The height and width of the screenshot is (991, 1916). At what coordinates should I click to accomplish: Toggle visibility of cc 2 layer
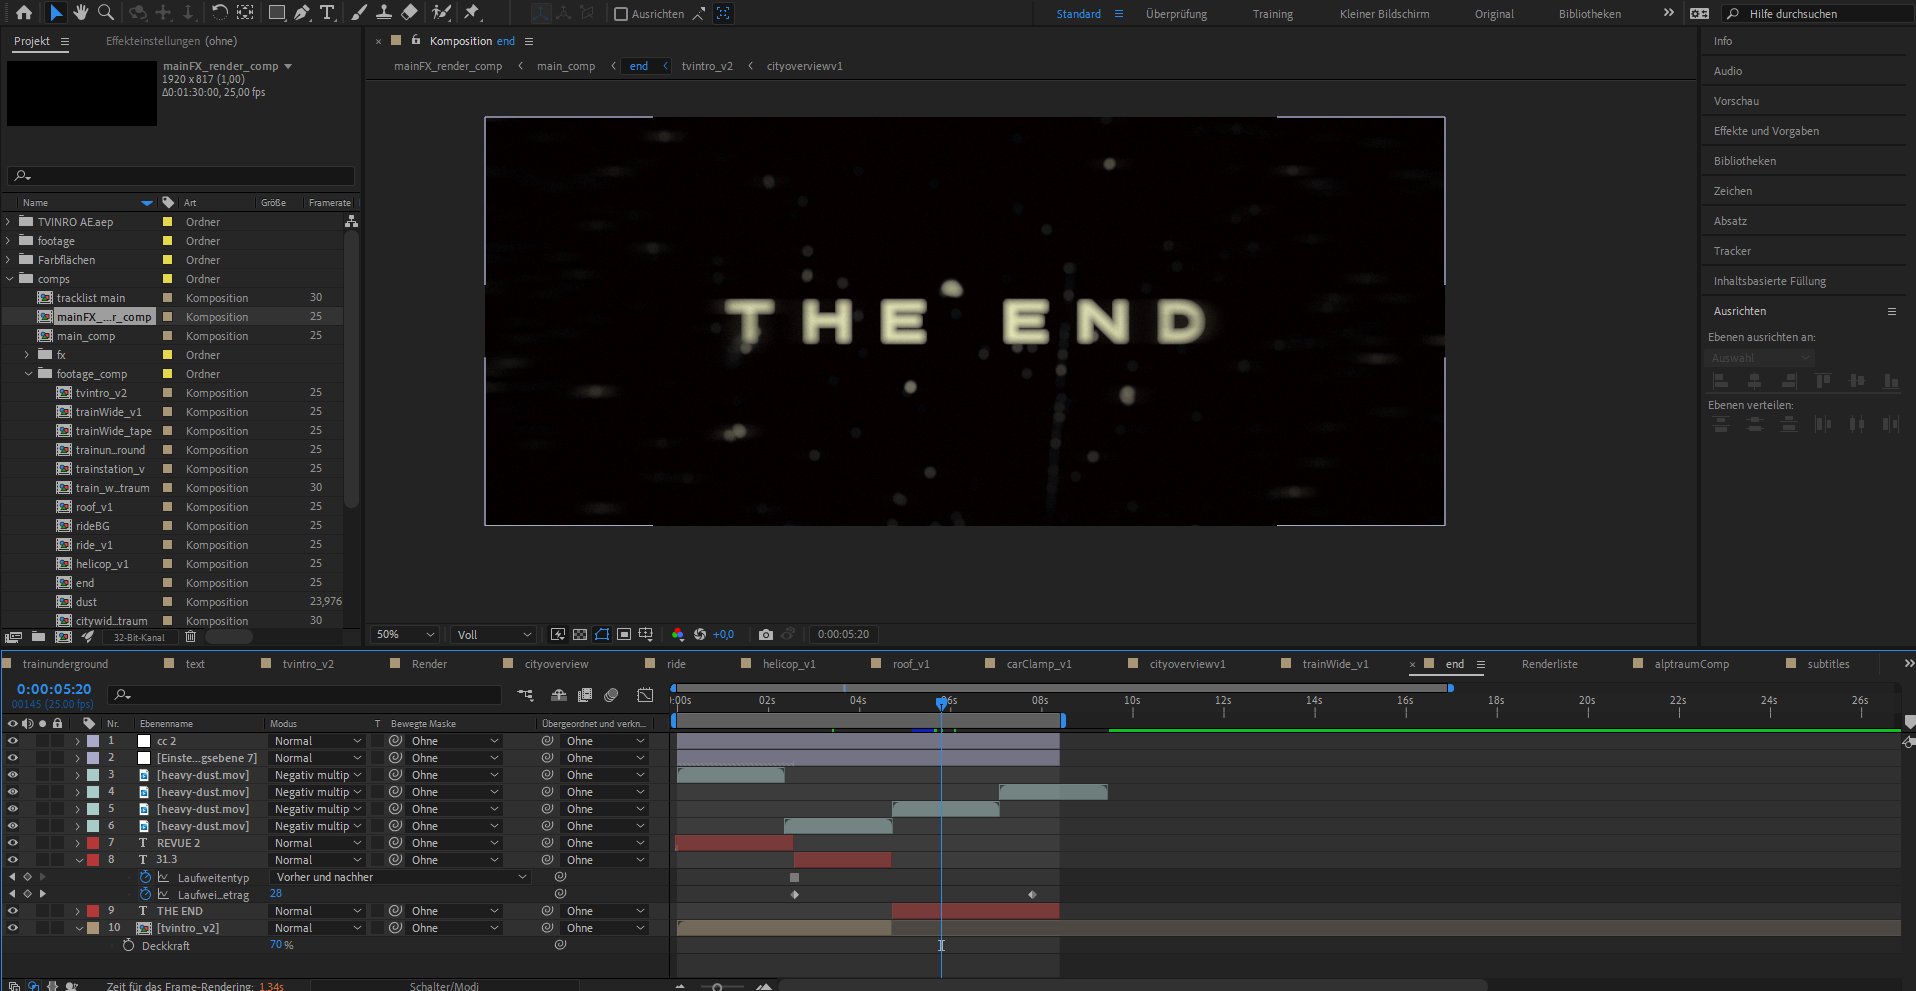pos(13,741)
